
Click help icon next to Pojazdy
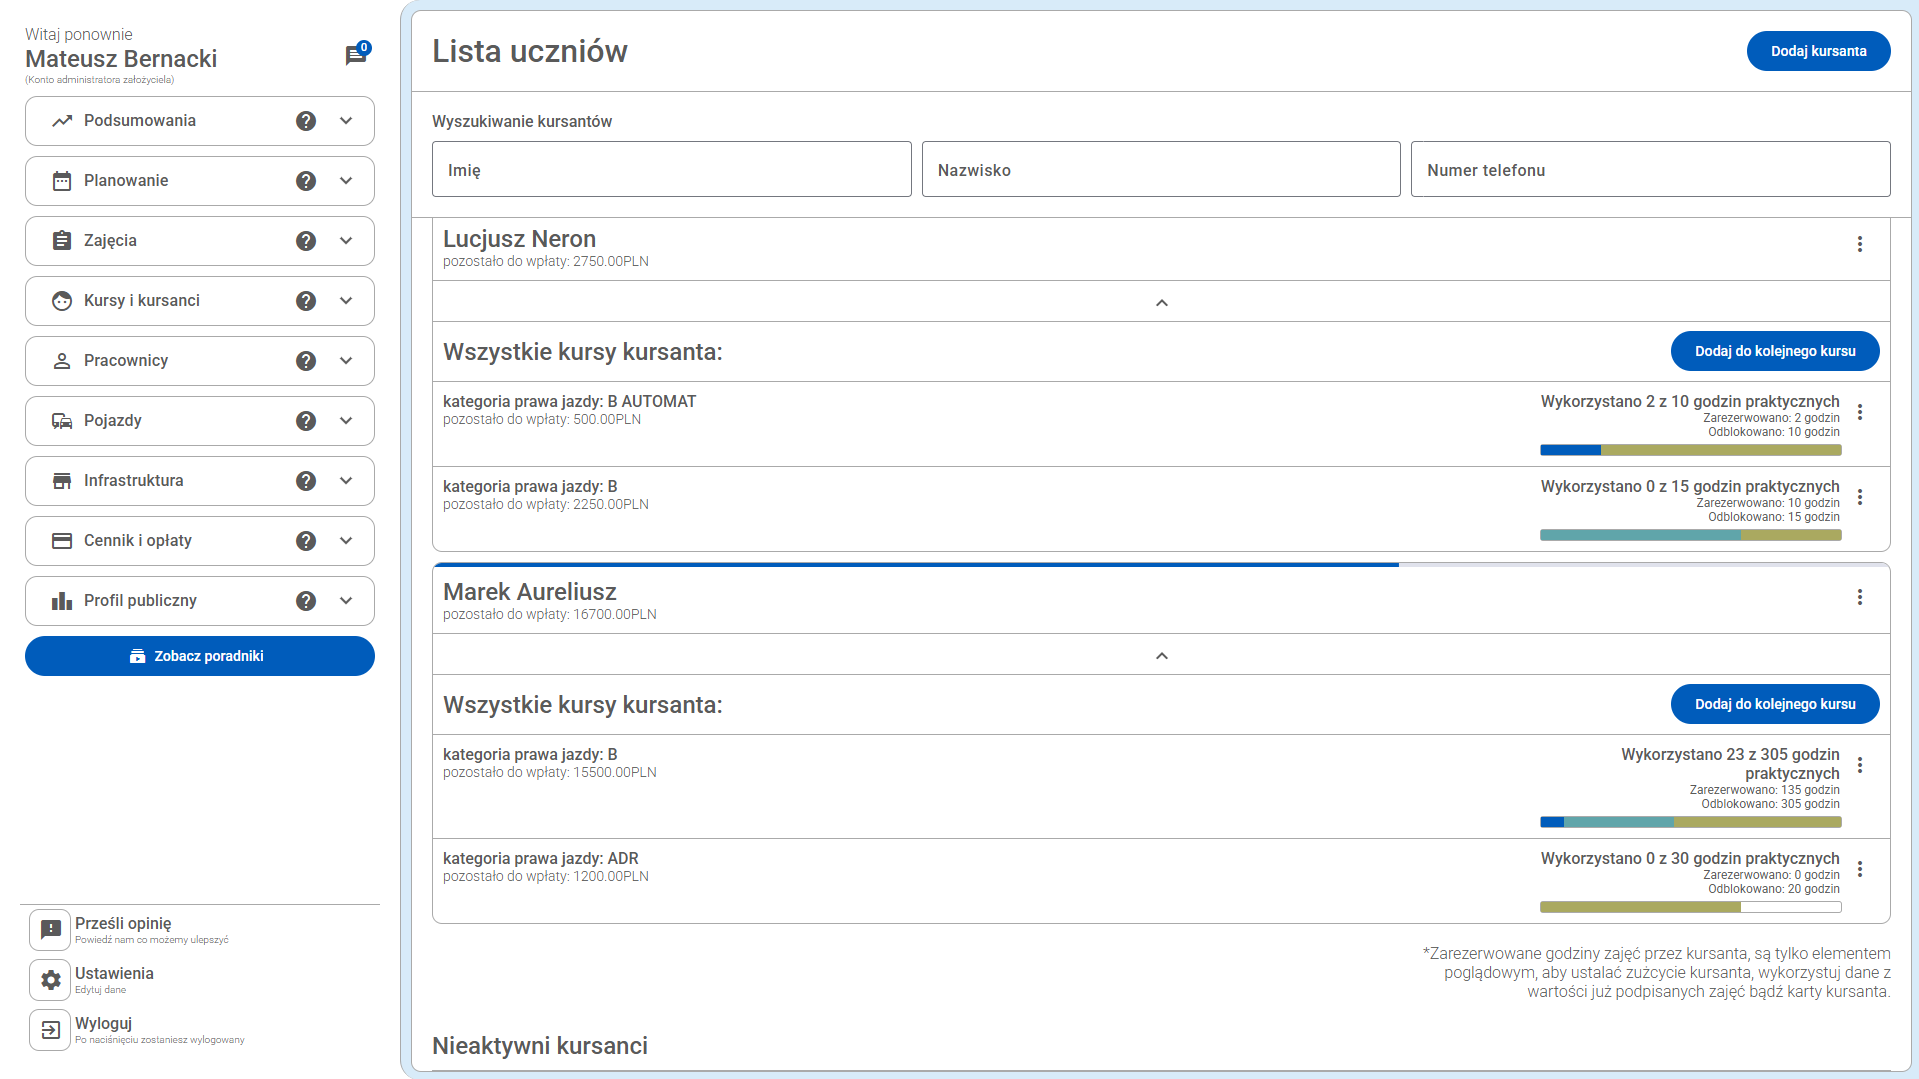[x=306, y=421]
